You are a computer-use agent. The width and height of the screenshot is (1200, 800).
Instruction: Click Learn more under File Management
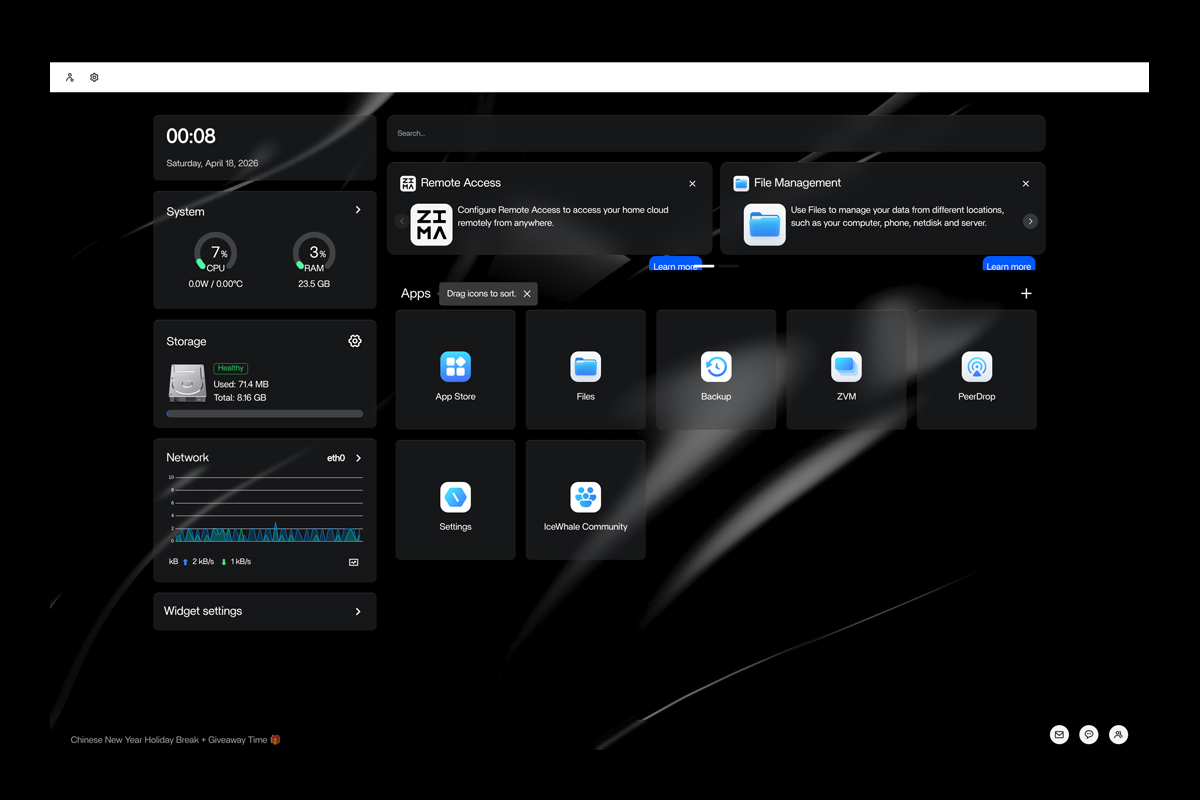pos(1009,265)
